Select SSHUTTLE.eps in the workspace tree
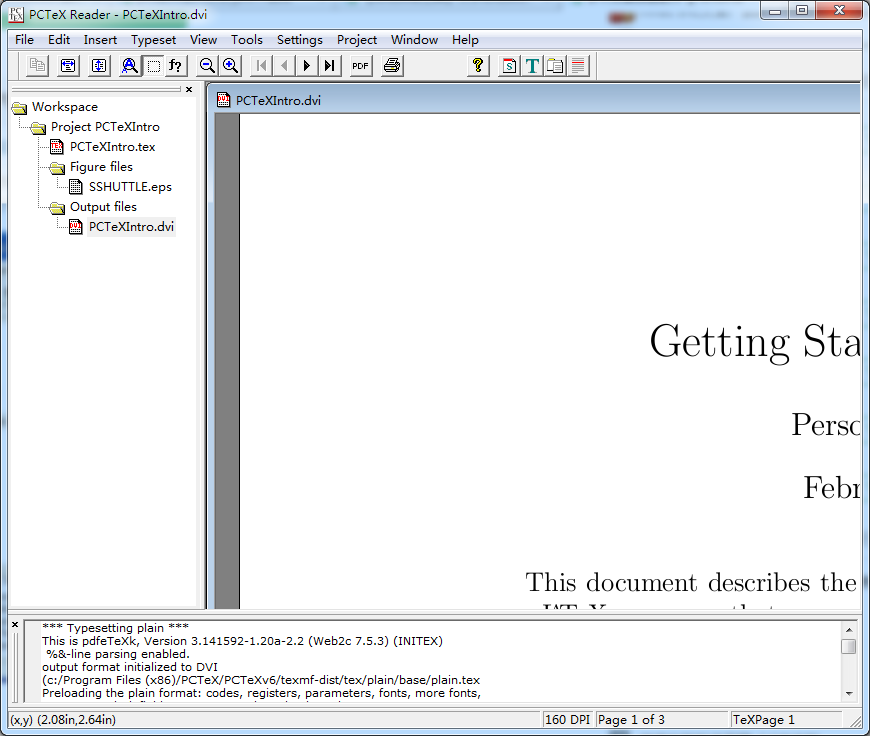 point(130,186)
